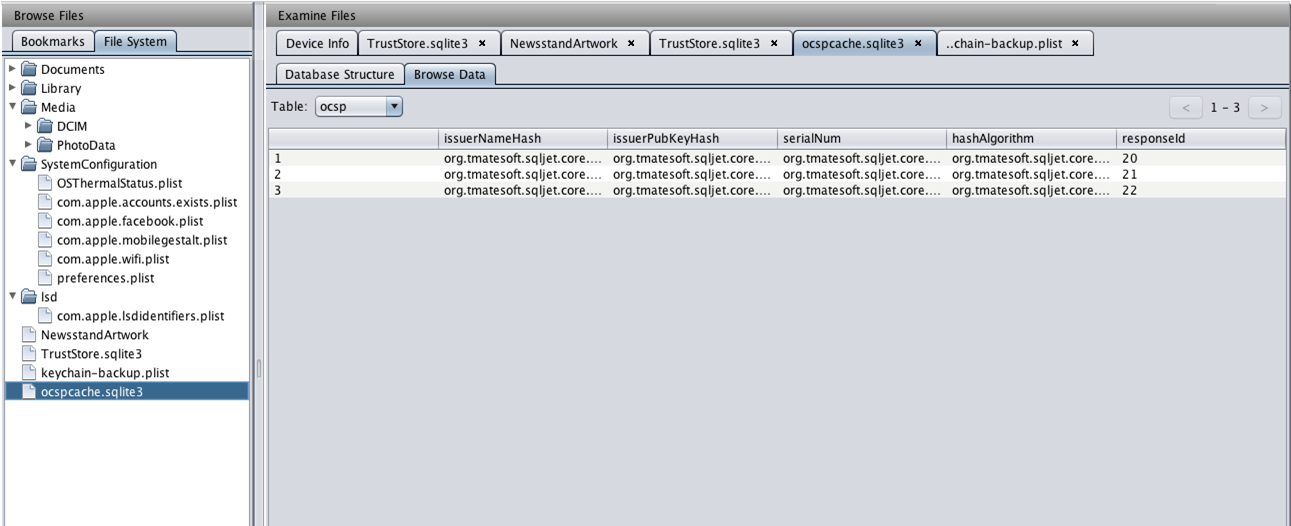Click the com.apple.wifi.plist file icon
This screenshot has height=526, width=1291.
[45, 259]
